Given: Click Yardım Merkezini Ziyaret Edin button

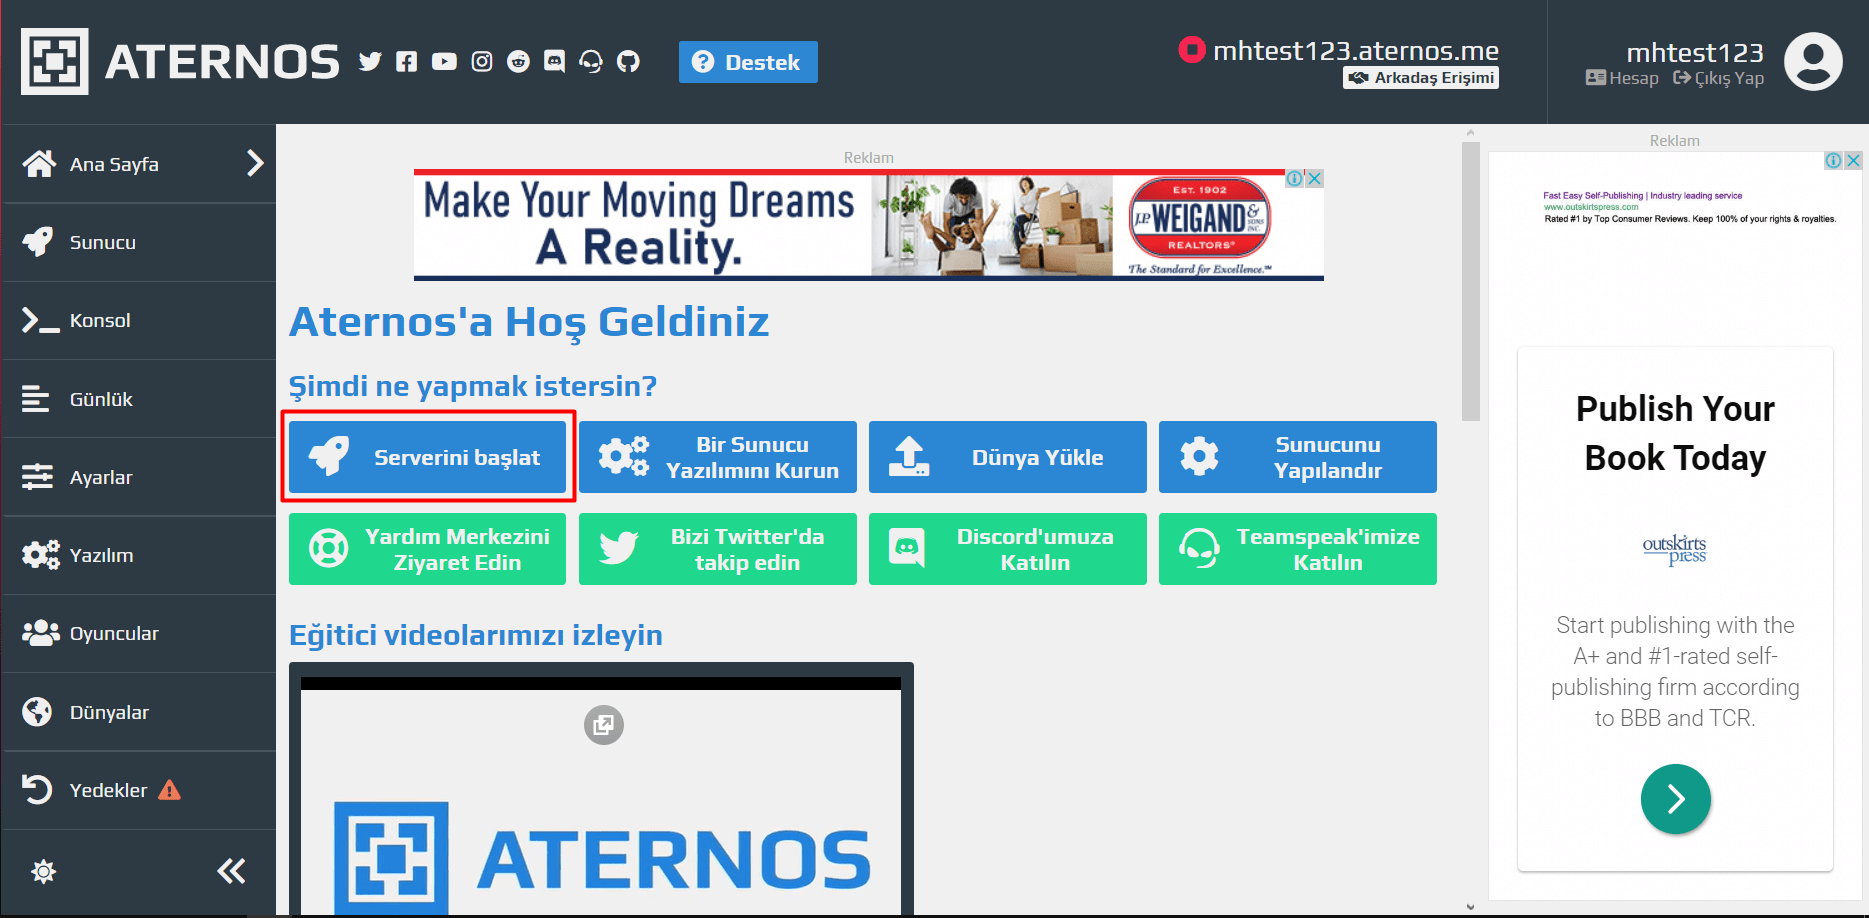Looking at the screenshot, I should click(427, 549).
